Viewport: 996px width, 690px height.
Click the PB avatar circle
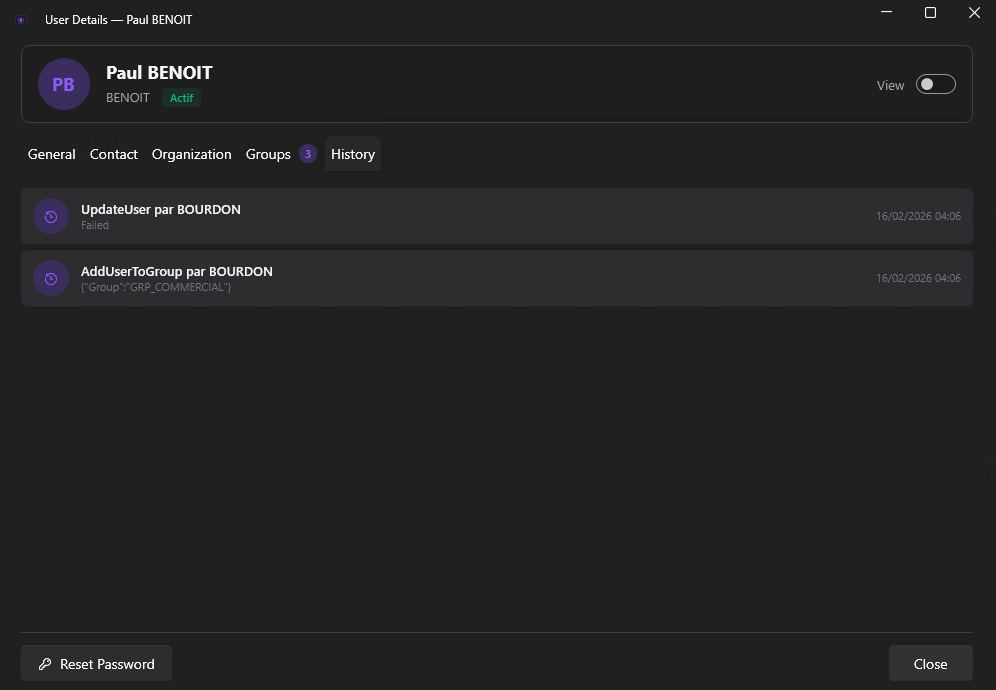pyautogui.click(x=63, y=84)
